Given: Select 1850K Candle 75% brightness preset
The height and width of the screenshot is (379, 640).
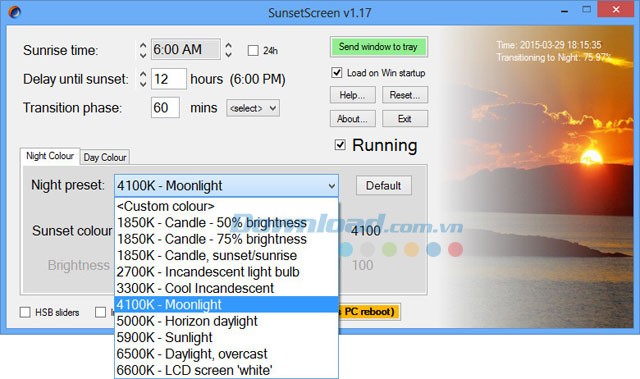Looking at the screenshot, I should [x=227, y=239].
